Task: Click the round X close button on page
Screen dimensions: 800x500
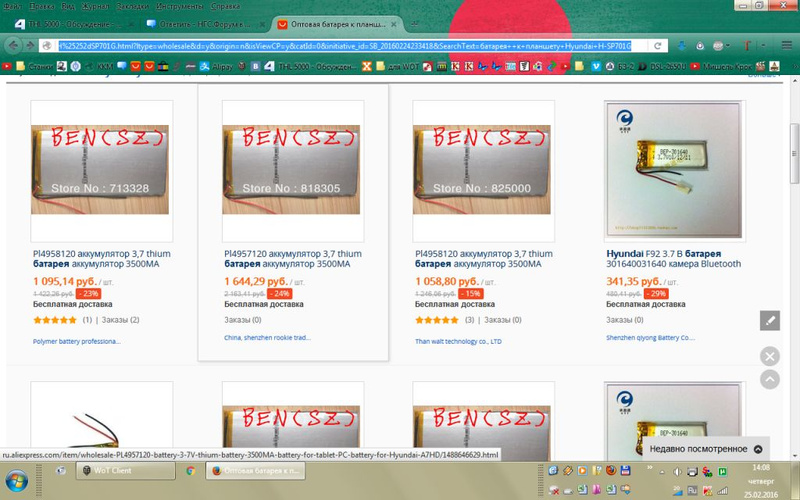Action: (x=770, y=356)
